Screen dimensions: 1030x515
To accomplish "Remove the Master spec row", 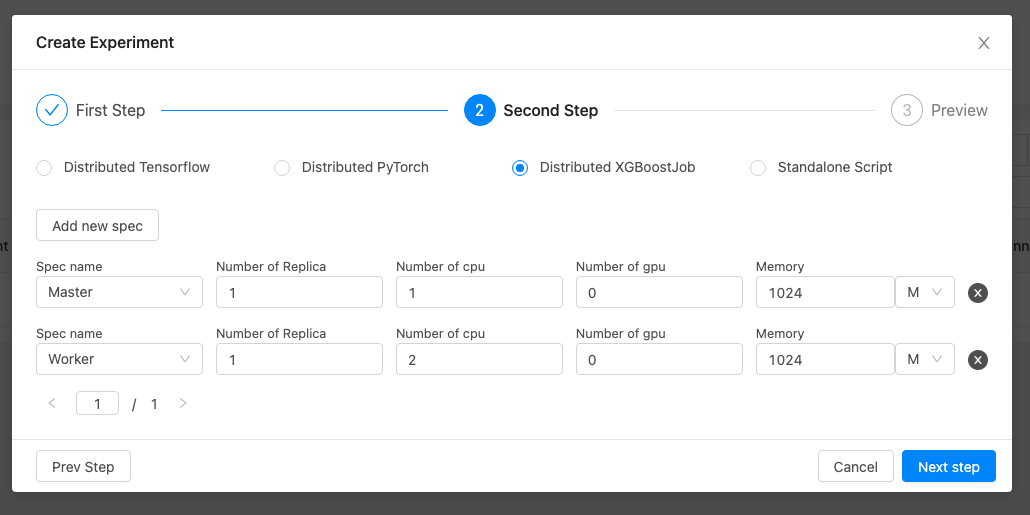I will pos(978,293).
